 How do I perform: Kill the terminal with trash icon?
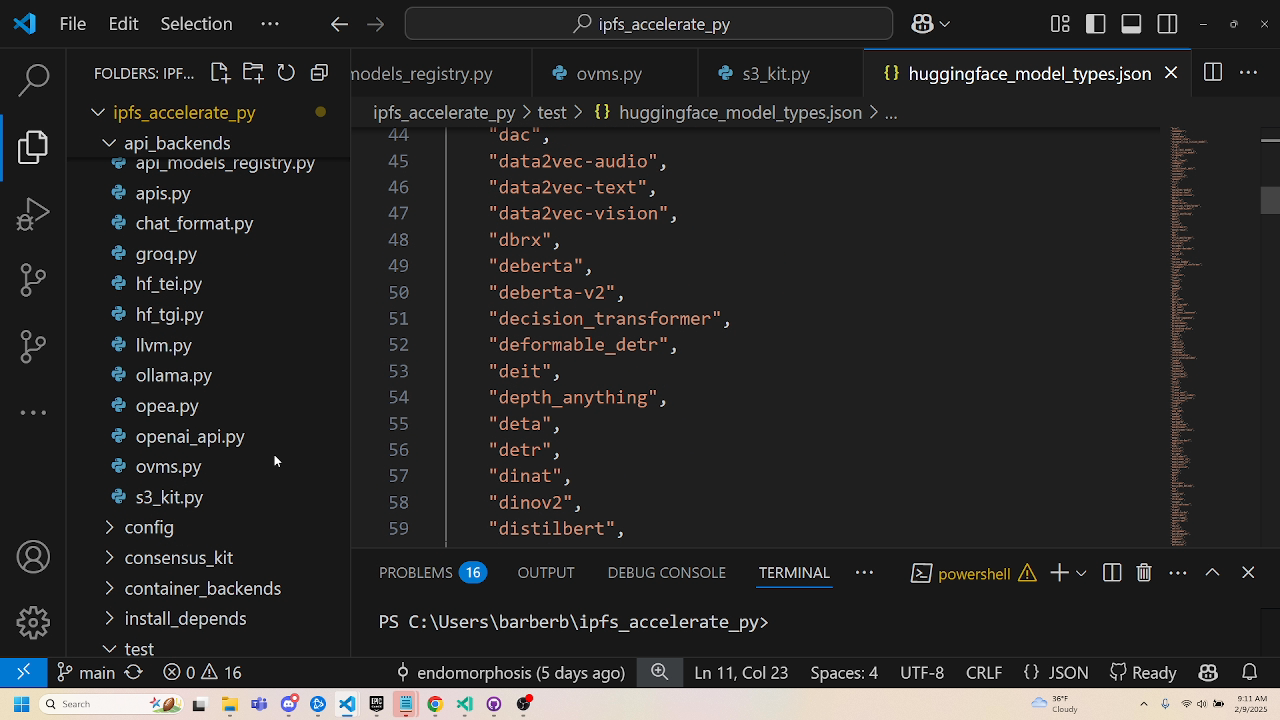1144,573
